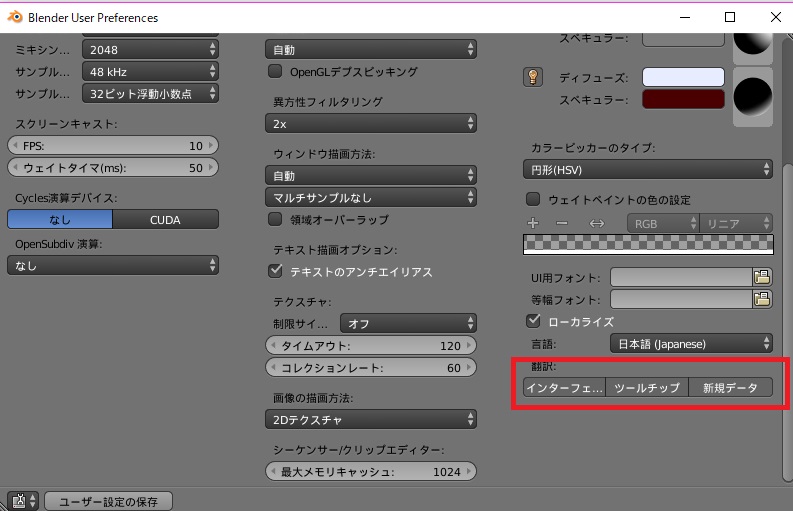Image resolution: width=793 pixels, height=511 pixels.
Task: Open the top 自動 dropdown above OpenGLデプスピッキング
Action: click(x=371, y=50)
